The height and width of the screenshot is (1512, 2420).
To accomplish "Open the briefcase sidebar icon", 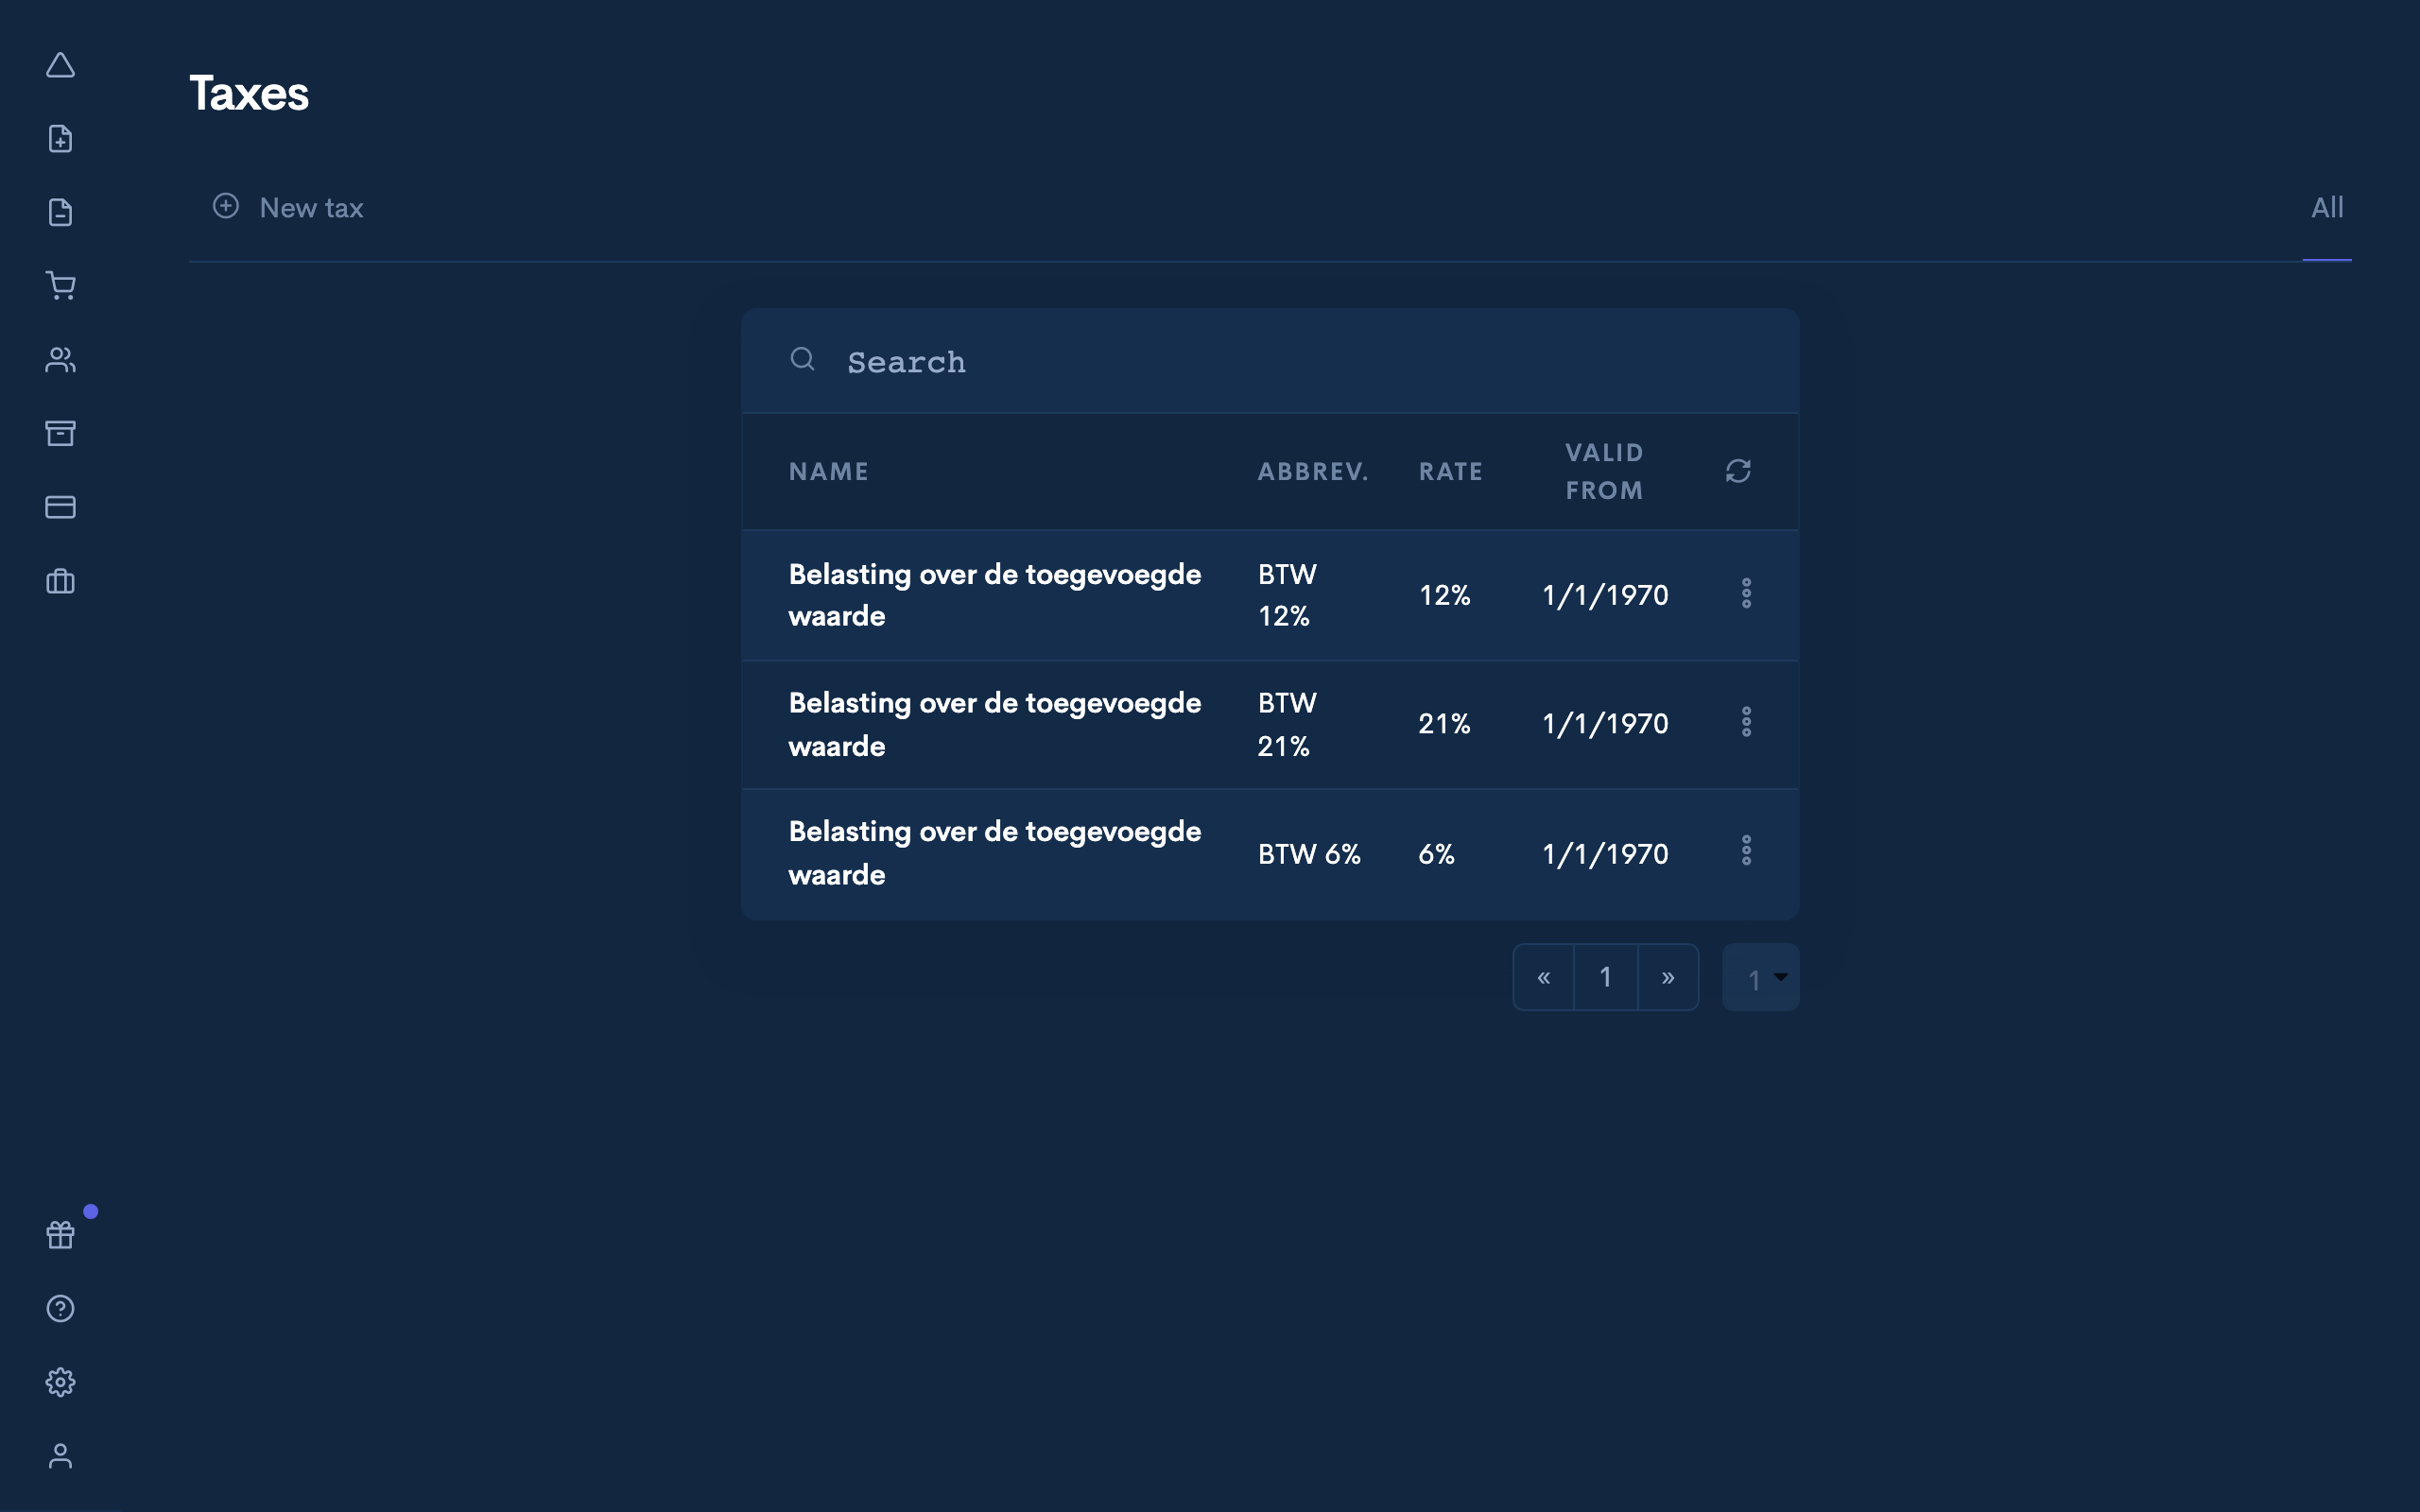I will [x=60, y=581].
